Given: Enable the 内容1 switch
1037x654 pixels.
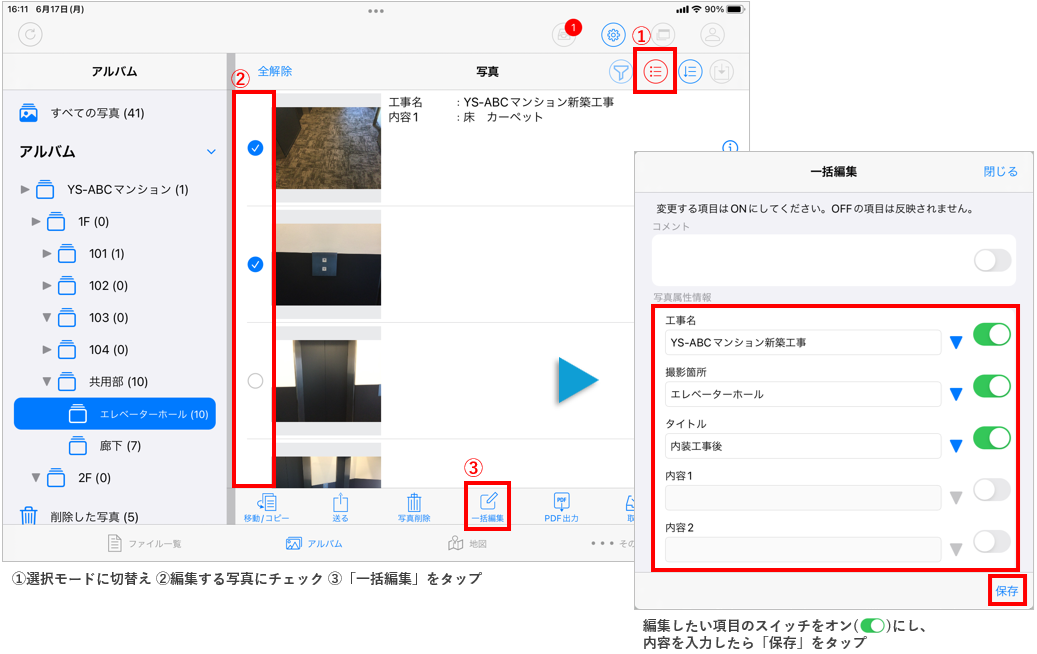Looking at the screenshot, I should (x=992, y=489).
